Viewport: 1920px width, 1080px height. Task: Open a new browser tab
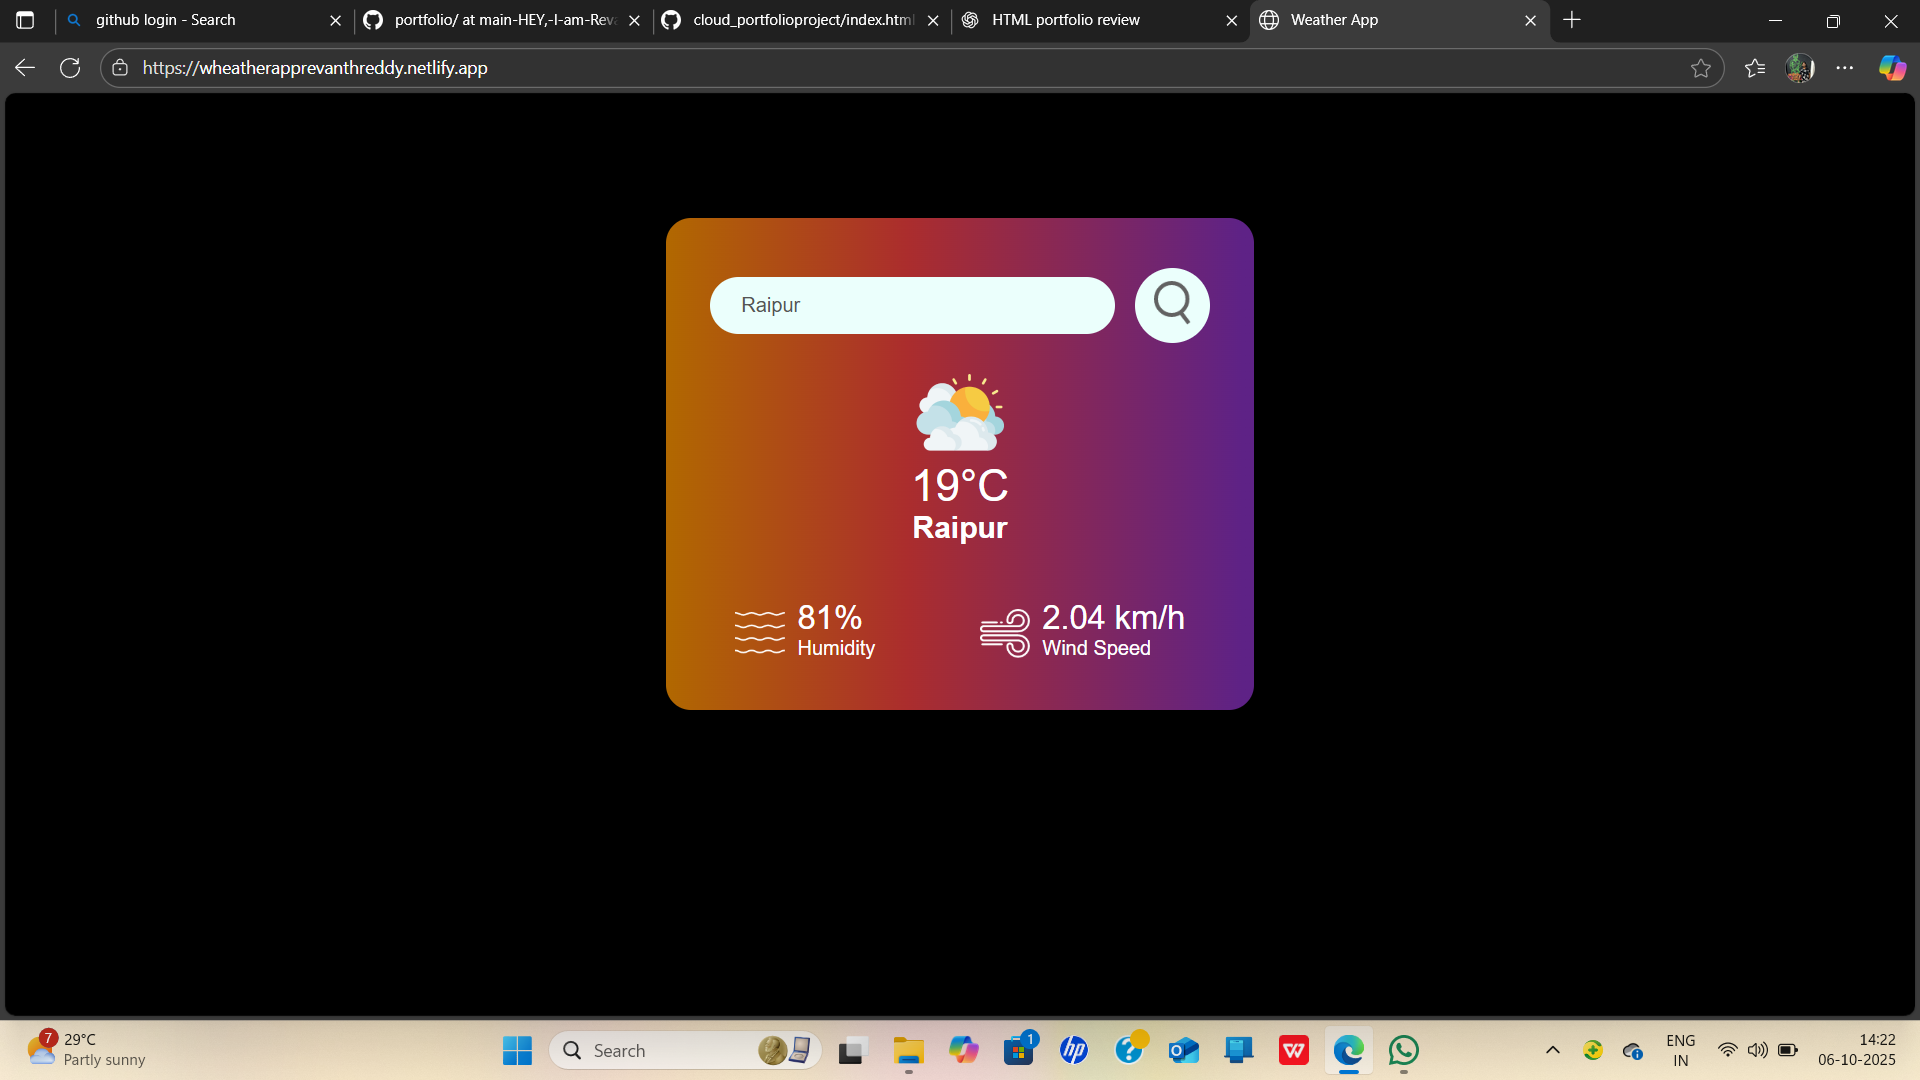tap(1572, 20)
